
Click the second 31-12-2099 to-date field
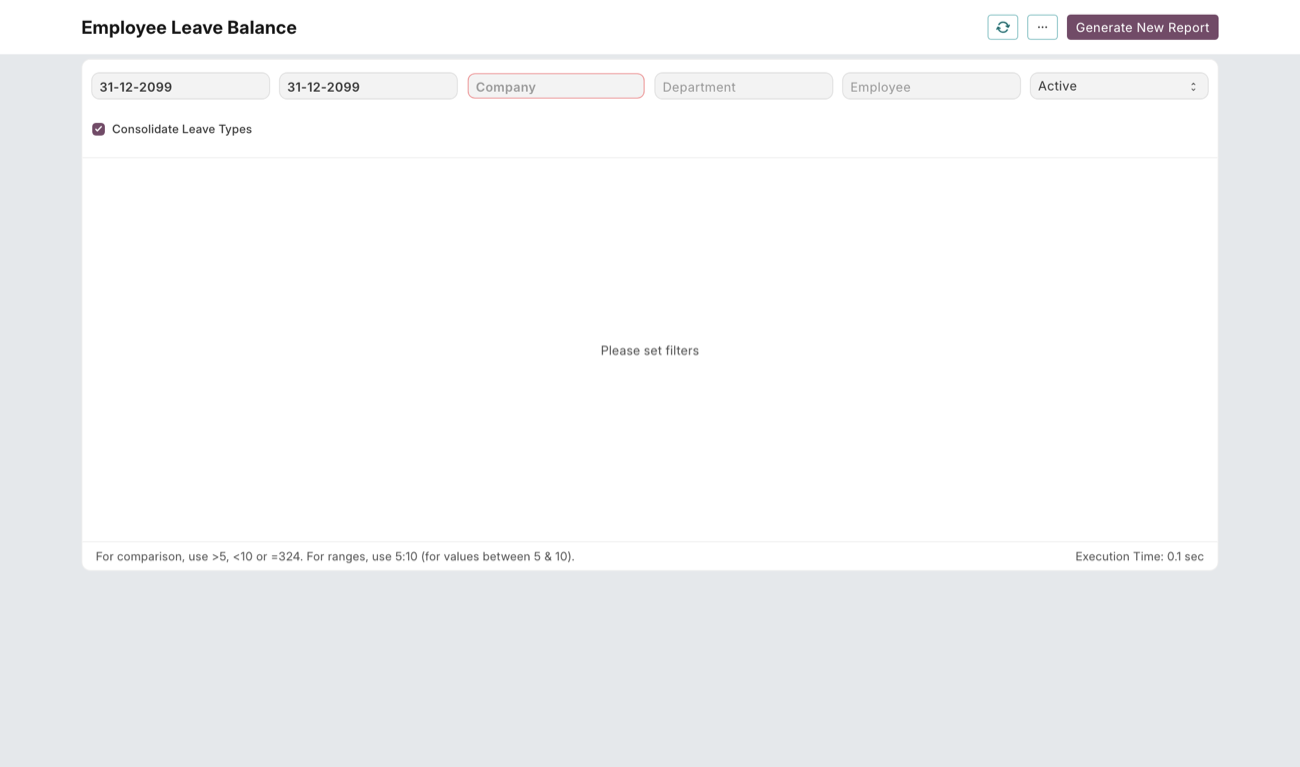click(x=368, y=86)
